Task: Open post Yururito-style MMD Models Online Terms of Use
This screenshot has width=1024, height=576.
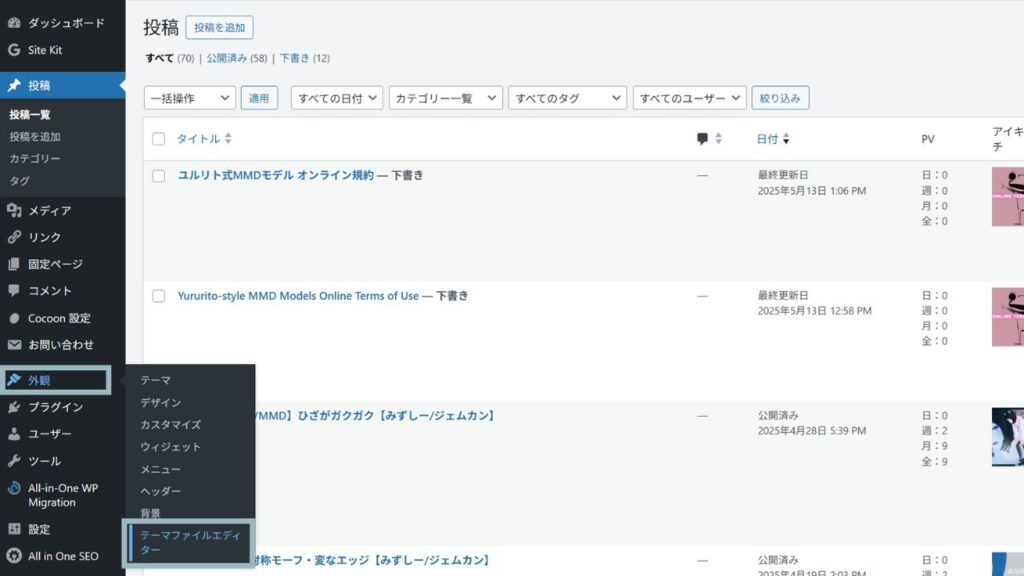Action: tap(298, 296)
